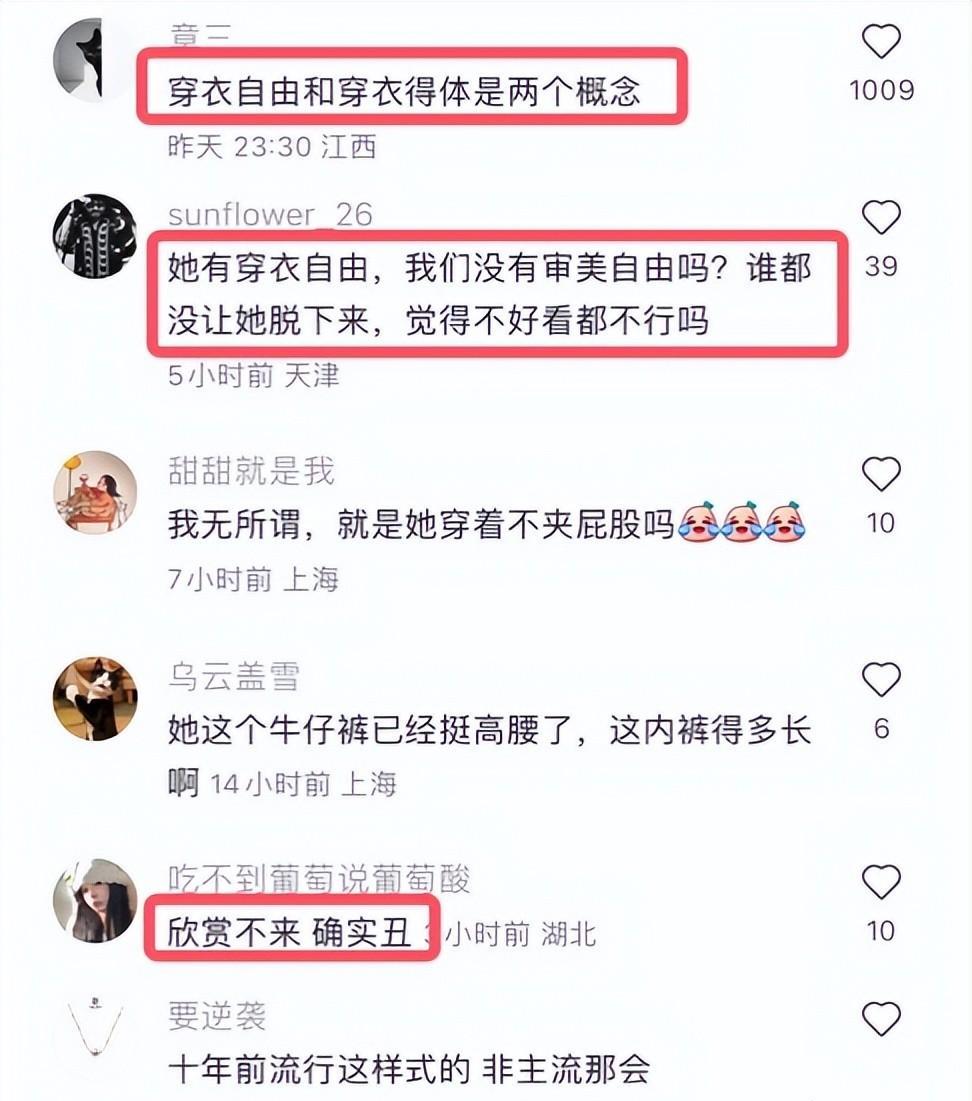Viewport: 972px width, 1101px height.
Task: Select username 乌云盖雪
Action: coord(234,676)
